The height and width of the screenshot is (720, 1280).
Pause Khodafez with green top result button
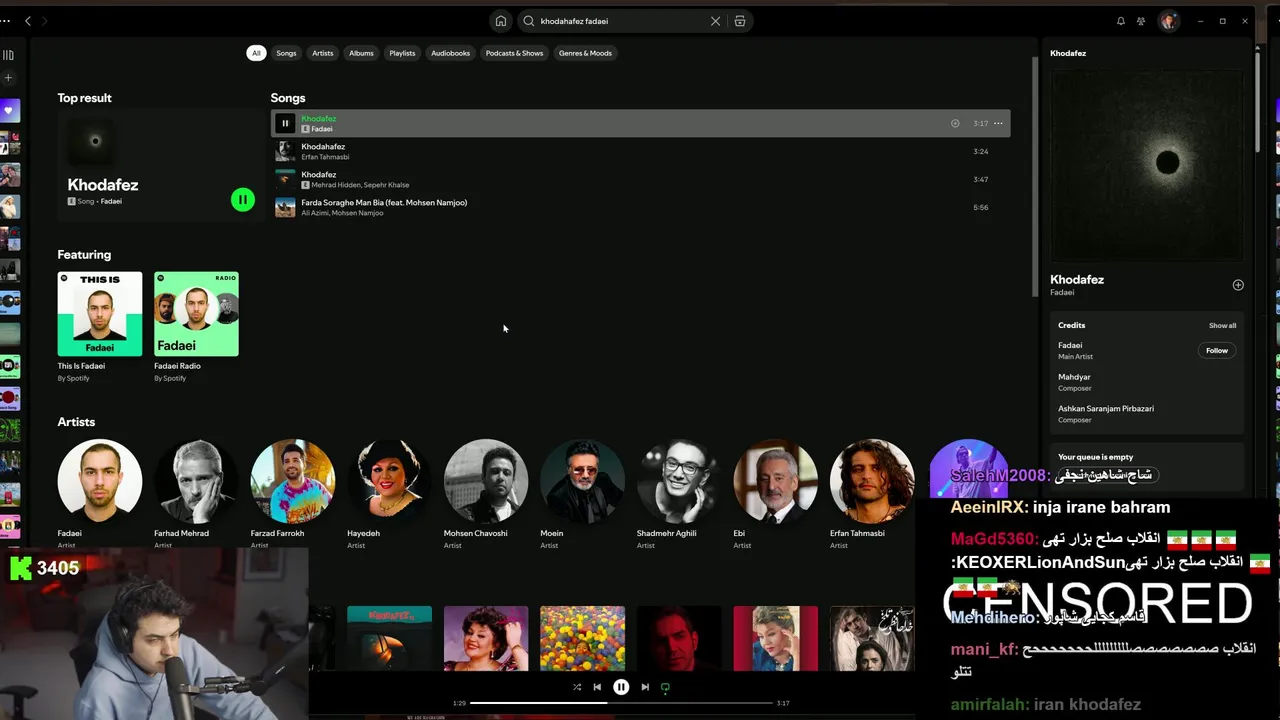tap(242, 200)
